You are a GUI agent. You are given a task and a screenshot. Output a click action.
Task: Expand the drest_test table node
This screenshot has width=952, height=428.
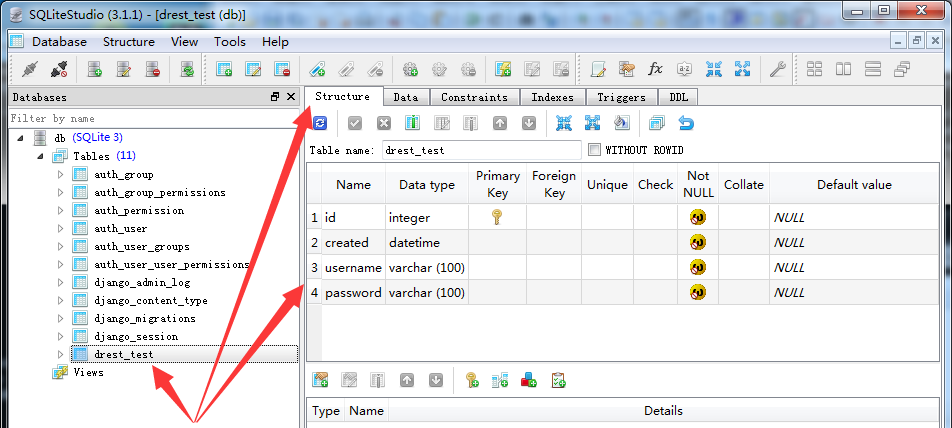tap(60, 354)
